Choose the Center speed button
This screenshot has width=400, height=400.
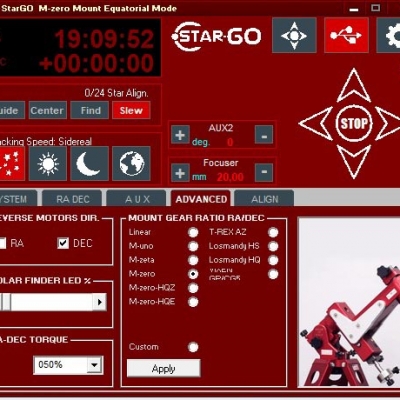[x=47, y=110]
